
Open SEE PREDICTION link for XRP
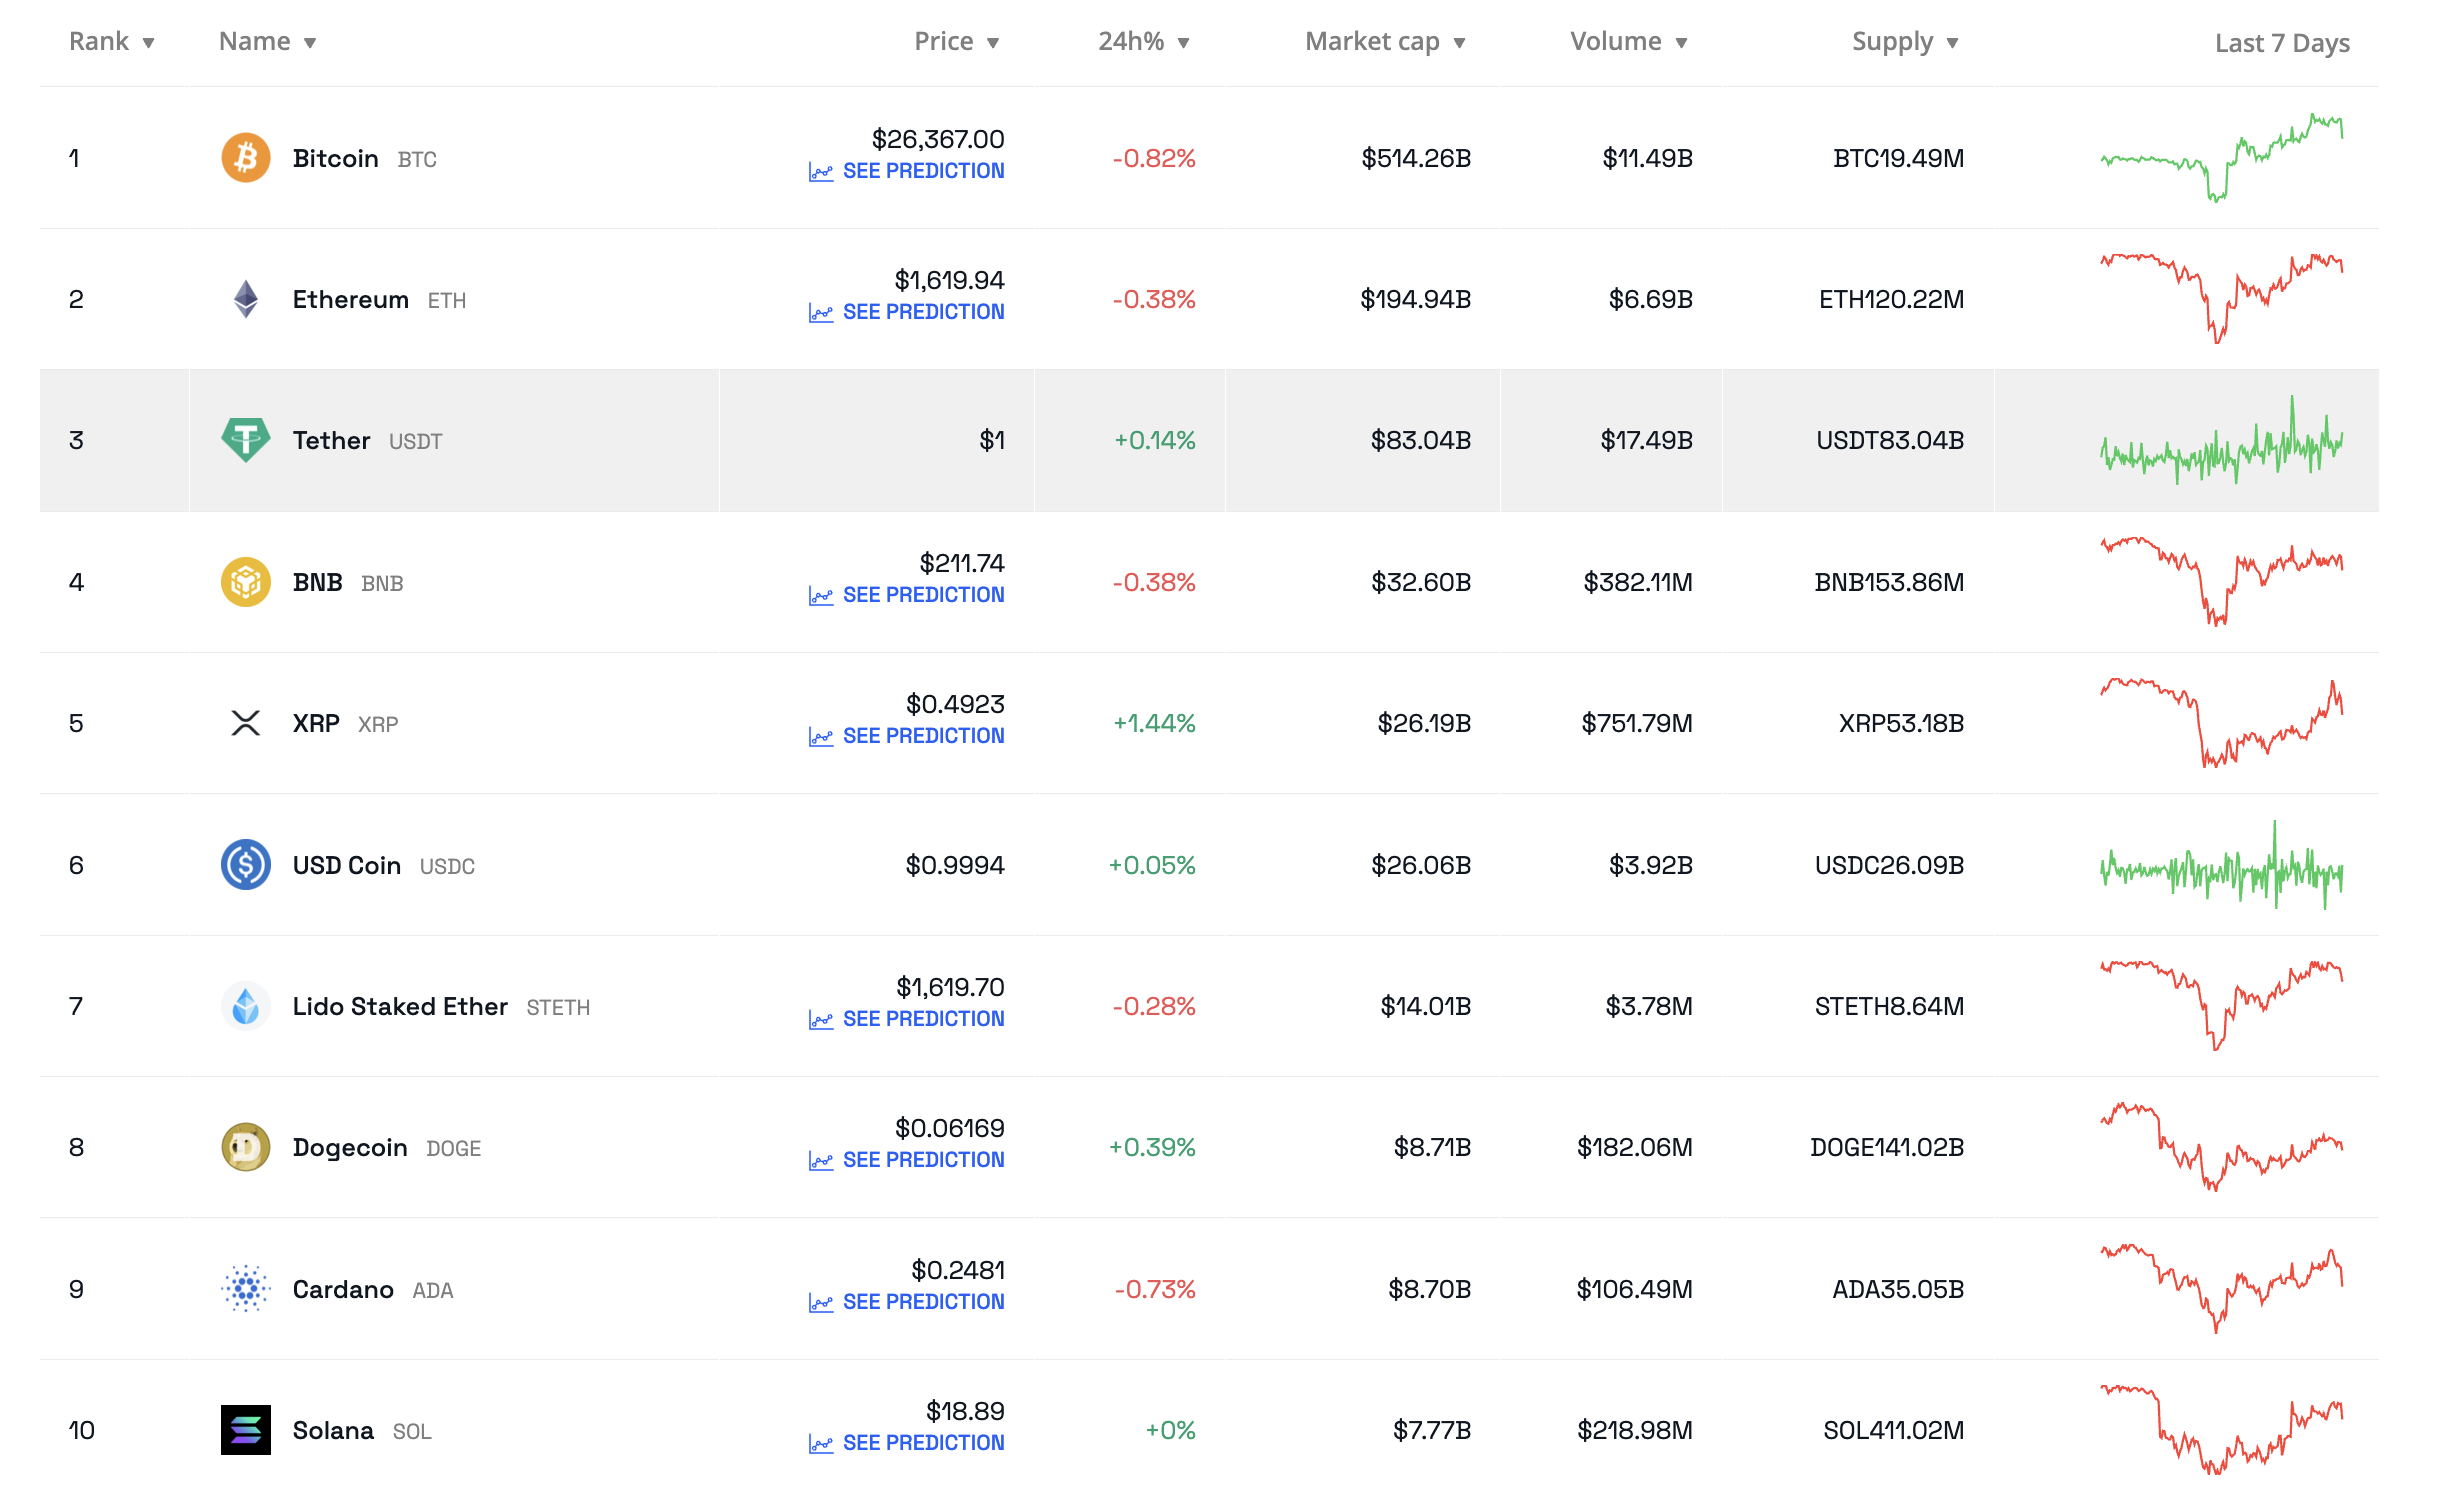922,736
